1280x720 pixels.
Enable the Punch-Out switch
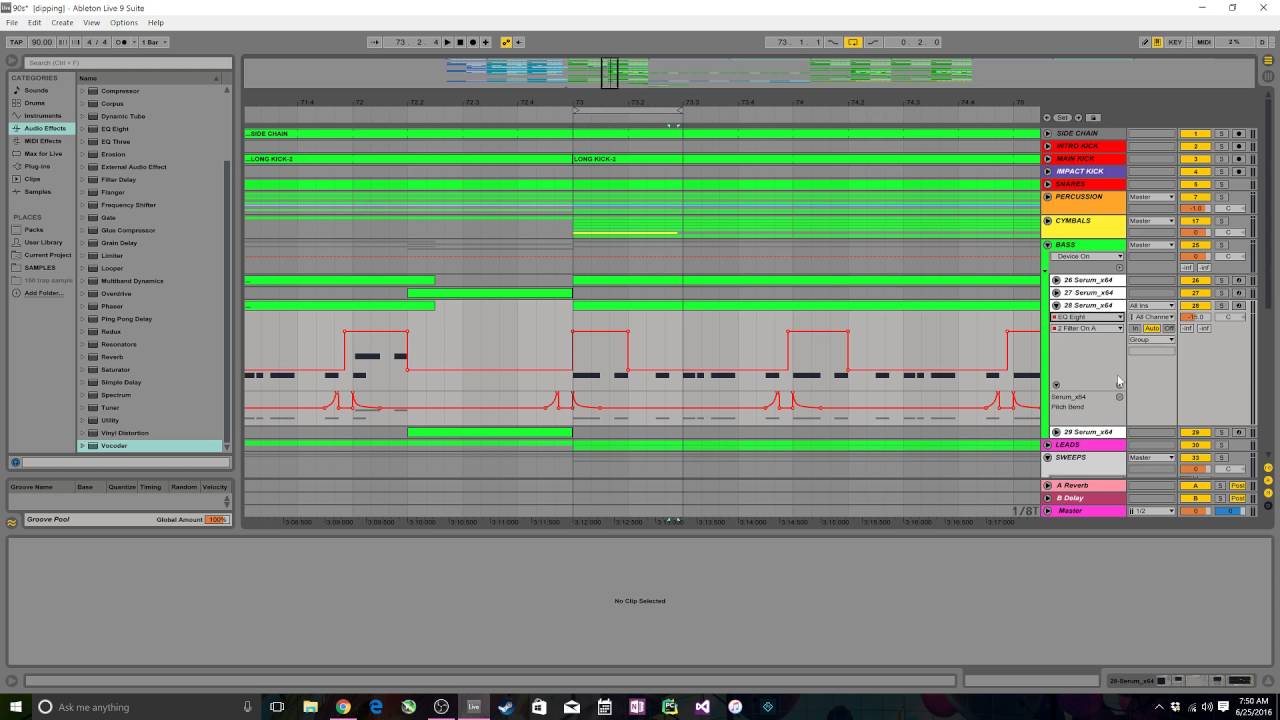tap(873, 42)
